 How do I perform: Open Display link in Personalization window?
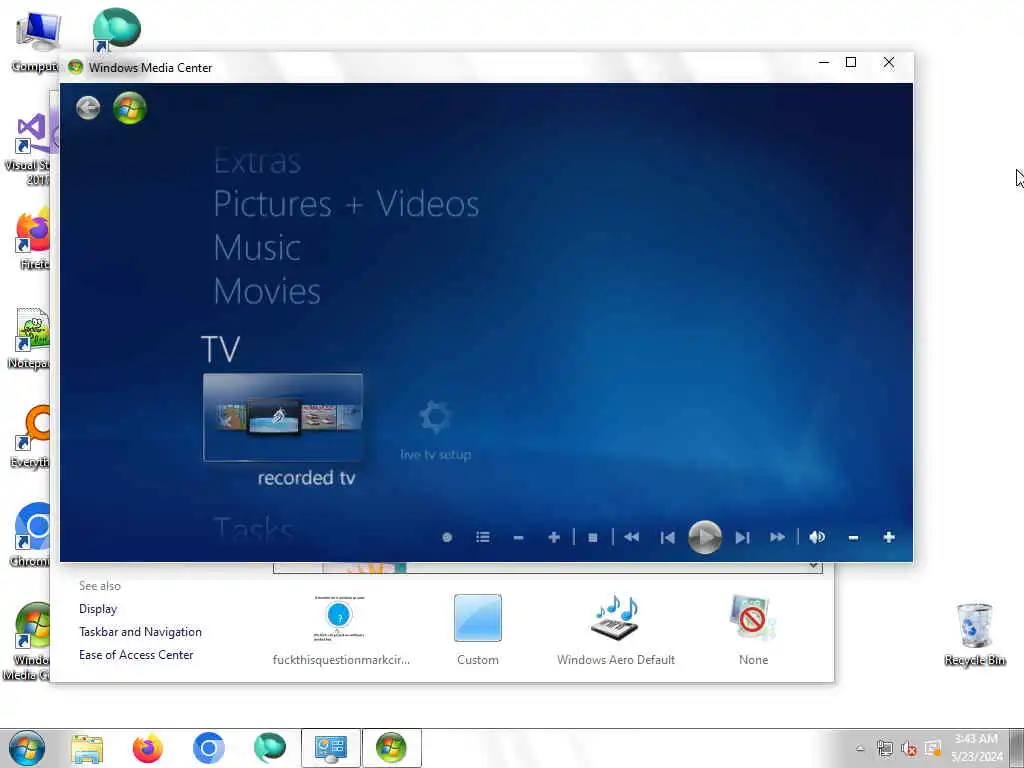pos(98,609)
